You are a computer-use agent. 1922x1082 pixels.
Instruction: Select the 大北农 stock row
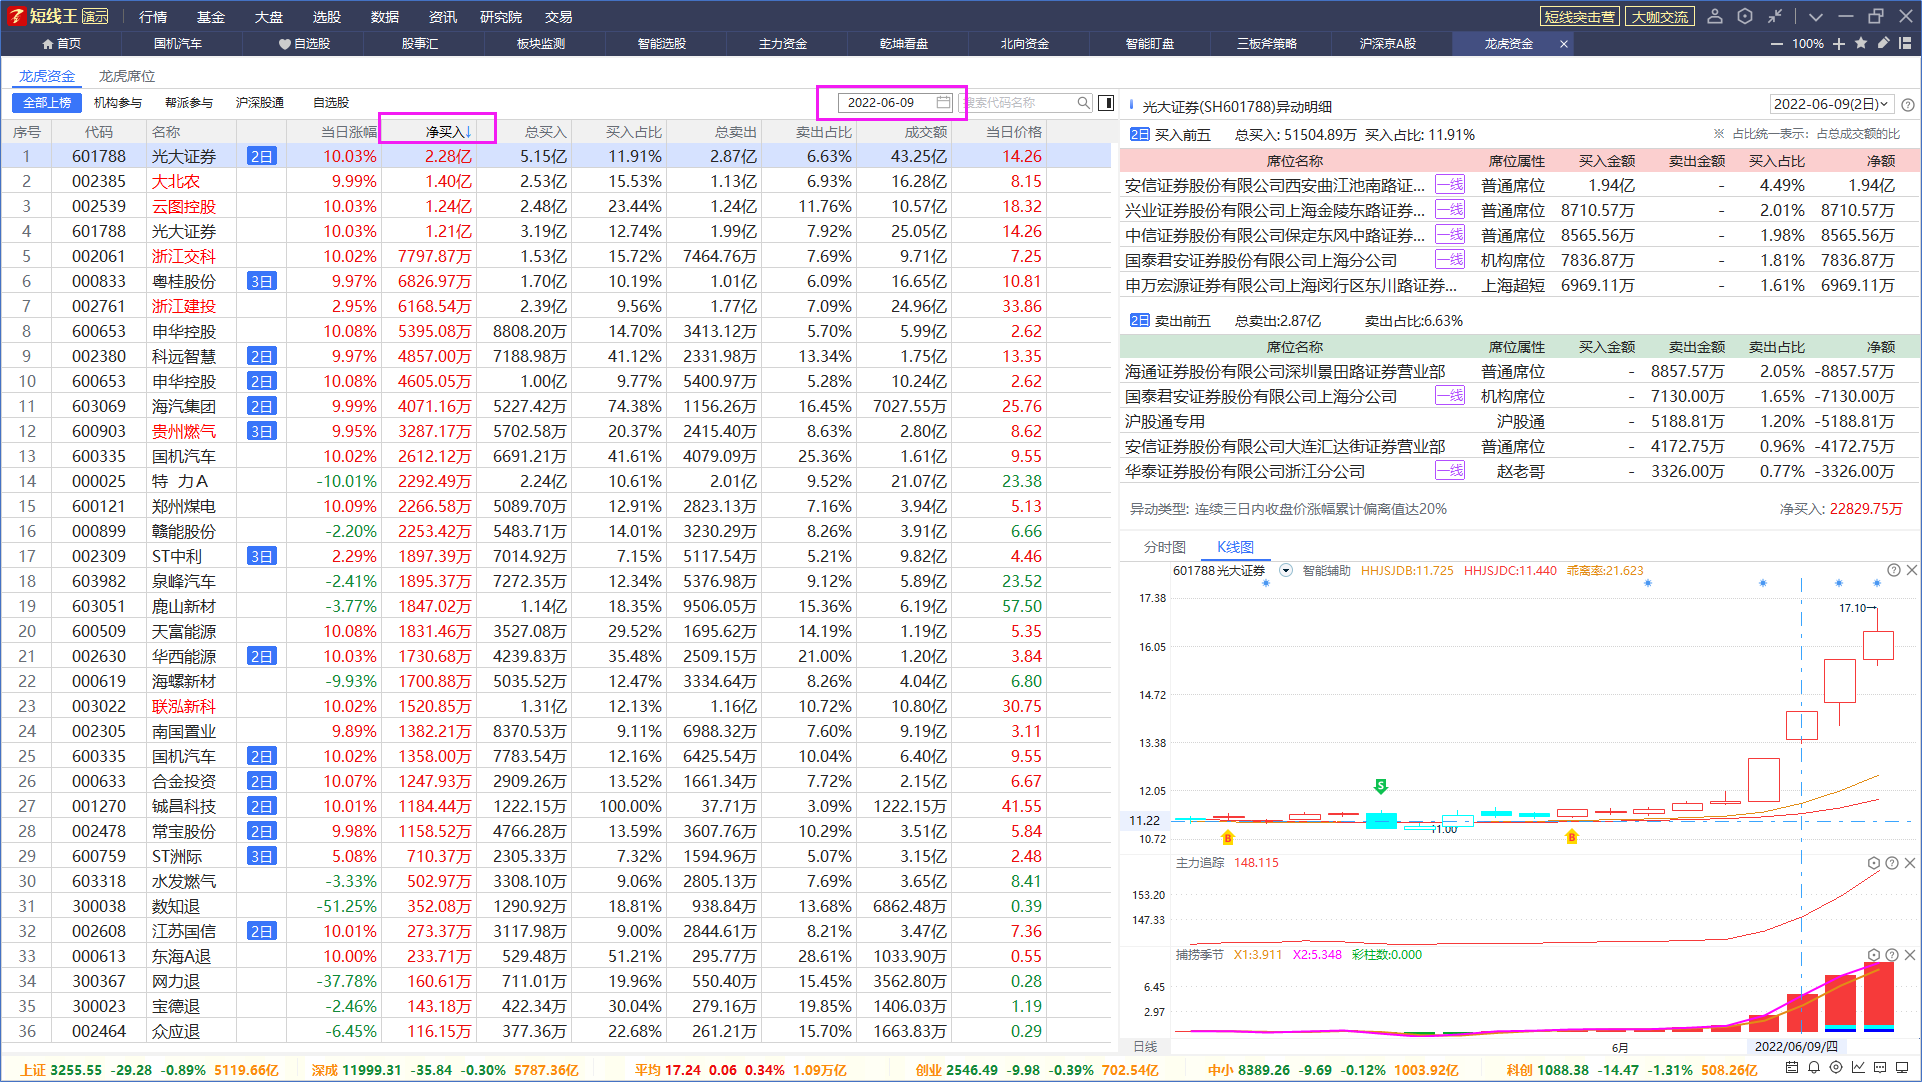click(x=556, y=181)
